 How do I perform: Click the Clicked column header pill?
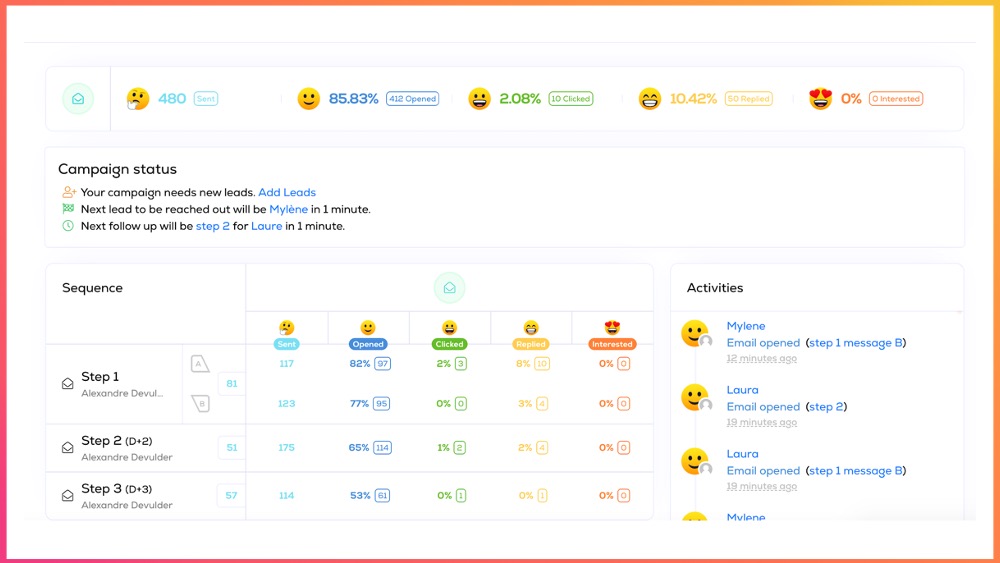point(450,344)
